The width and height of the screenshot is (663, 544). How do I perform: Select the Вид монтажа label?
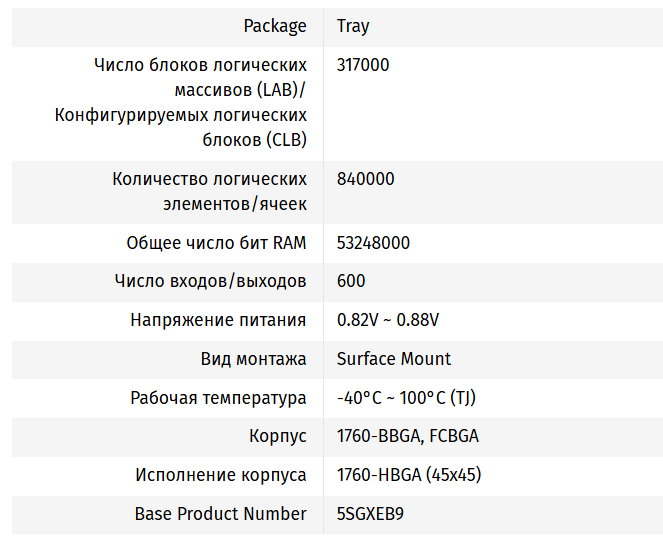pos(253,359)
